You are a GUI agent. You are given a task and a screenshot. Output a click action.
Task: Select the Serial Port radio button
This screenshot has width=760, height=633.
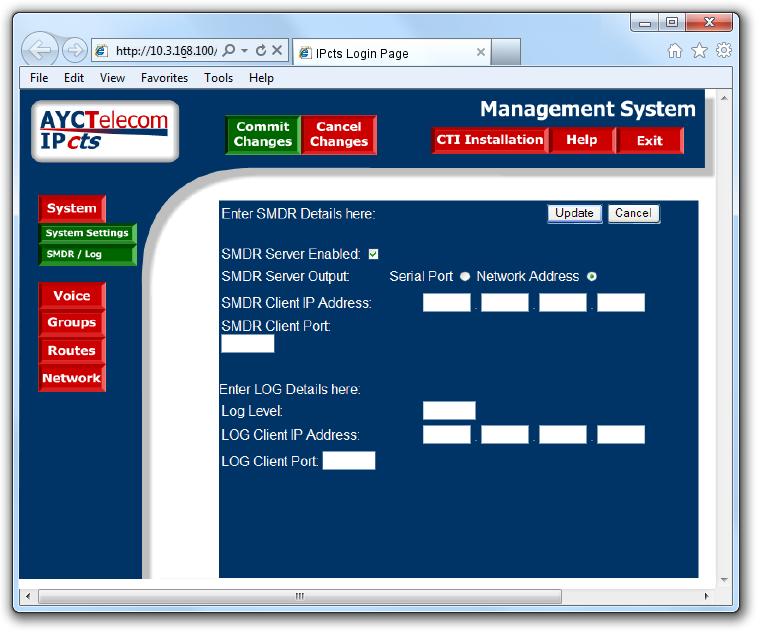465,277
